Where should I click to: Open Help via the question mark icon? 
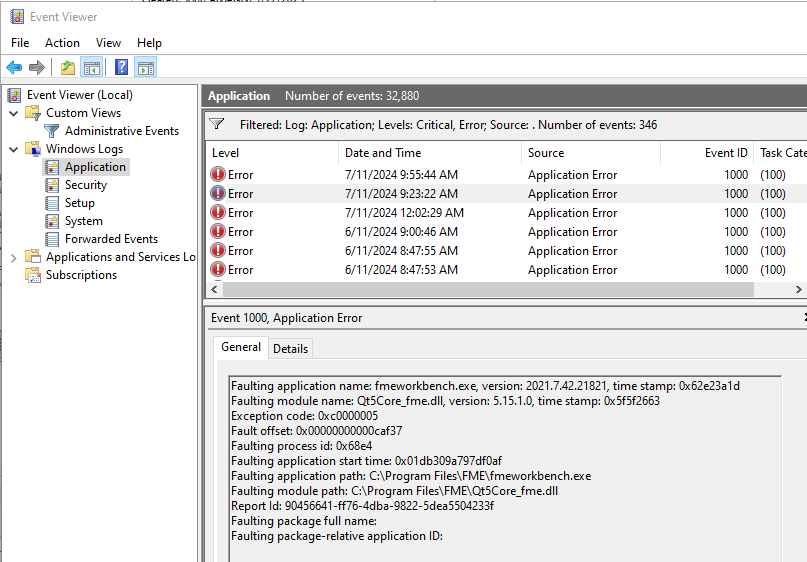tap(121, 67)
